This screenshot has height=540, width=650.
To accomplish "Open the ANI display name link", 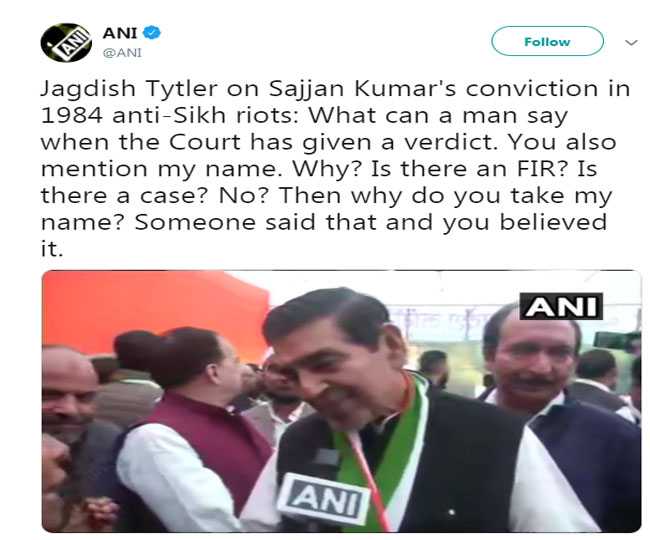I will (120, 33).
